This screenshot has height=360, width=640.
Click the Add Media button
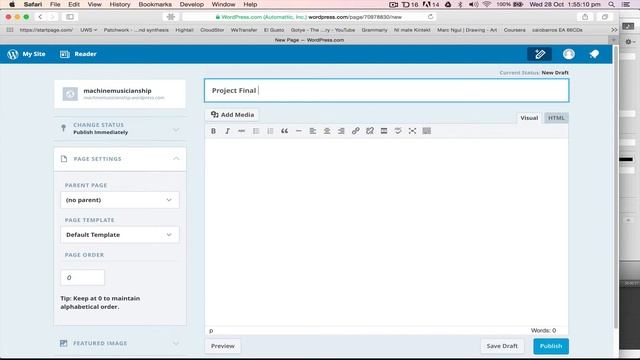[232, 115]
